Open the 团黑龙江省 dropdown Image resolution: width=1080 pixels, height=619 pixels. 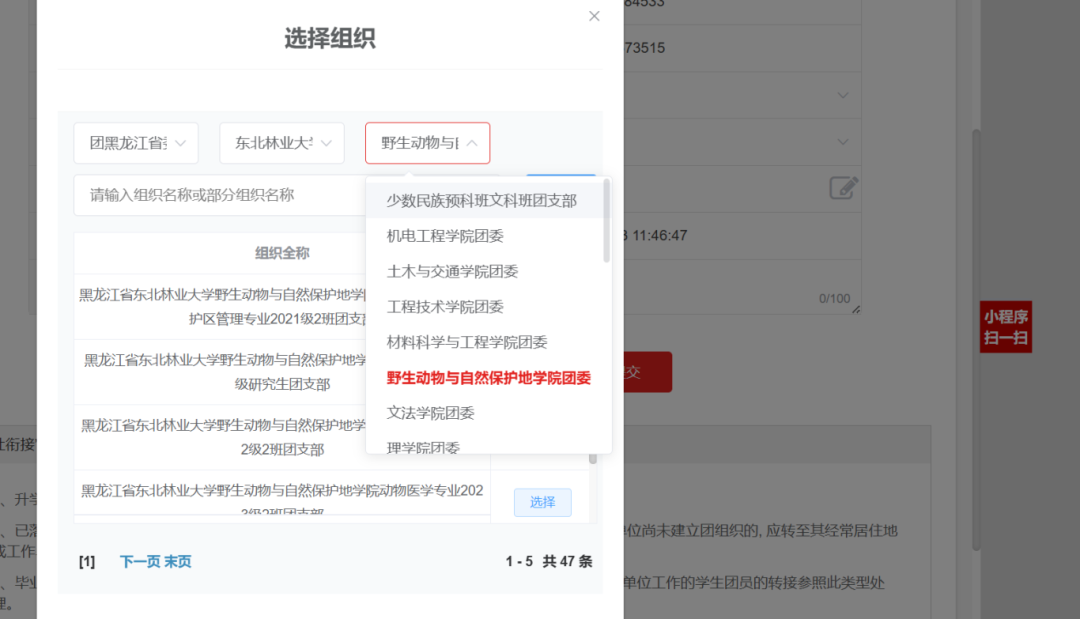pyautogui.click(x=136, y=143)
